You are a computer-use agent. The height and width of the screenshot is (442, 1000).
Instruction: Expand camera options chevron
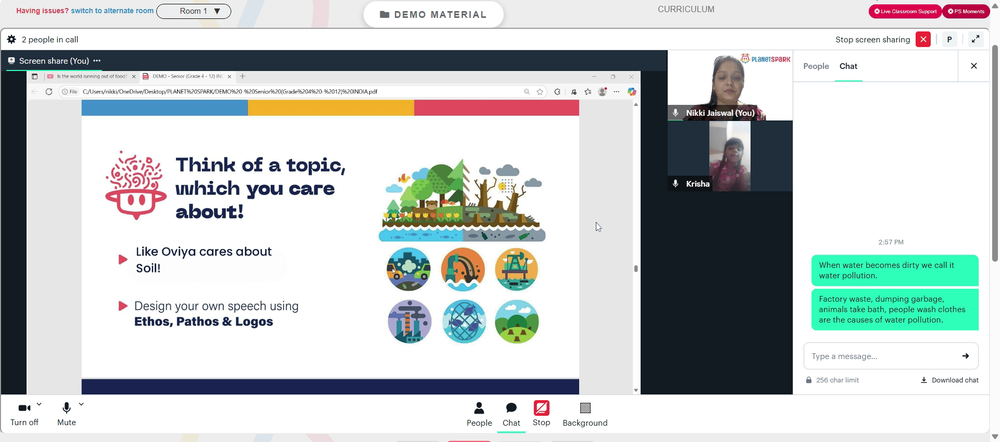(x=39, y=404)
